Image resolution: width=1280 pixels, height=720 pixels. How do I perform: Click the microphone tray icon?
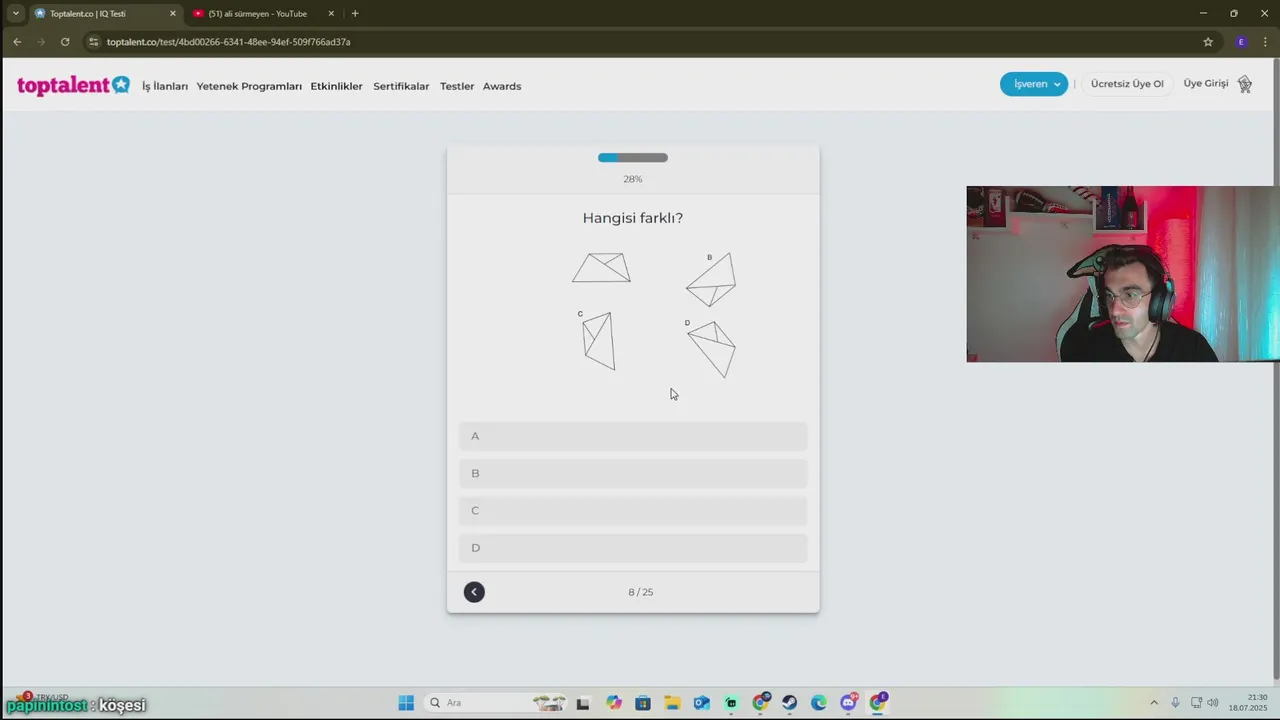pyautogui.click(x=1176, y=703)
